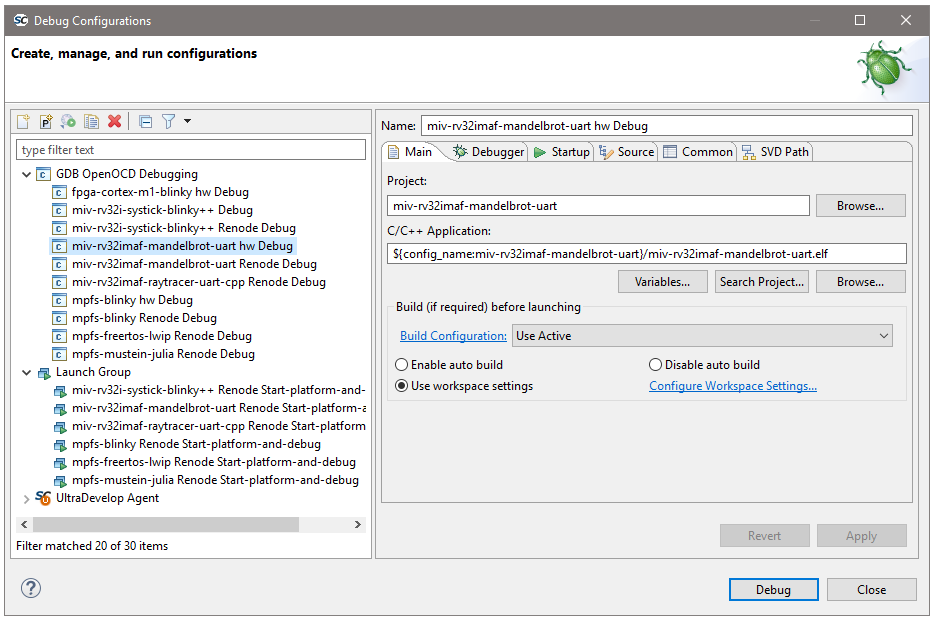
Task: Switch to the Main tab
Action: click(x=411, y=152)
